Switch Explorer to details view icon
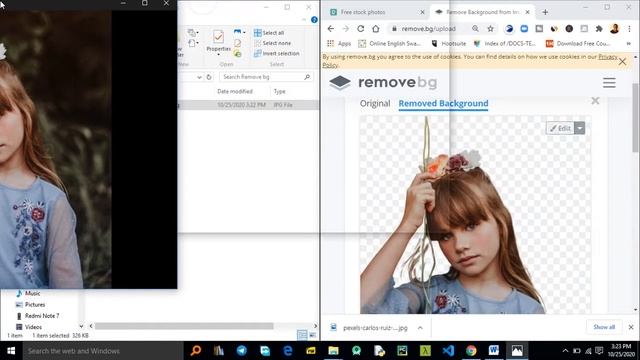The image size is (640, 360). click(x=302, y=335)
